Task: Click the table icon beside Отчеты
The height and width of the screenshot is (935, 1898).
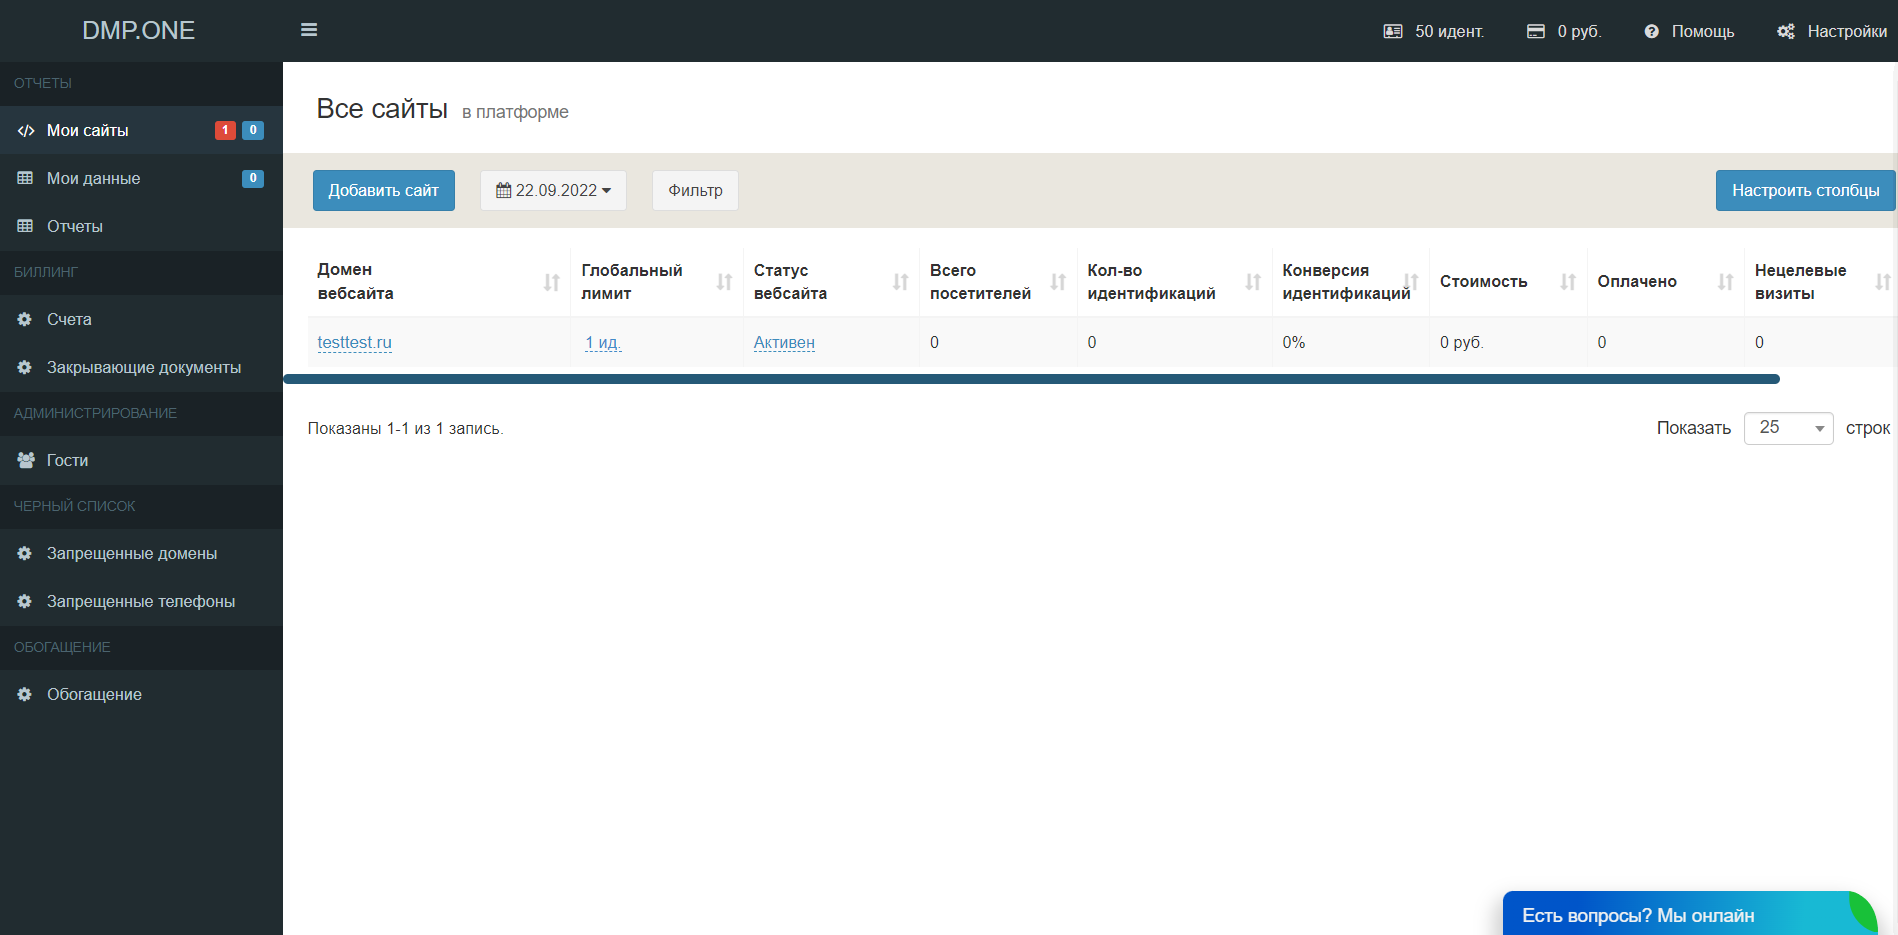Action: [x=25, y=226]
